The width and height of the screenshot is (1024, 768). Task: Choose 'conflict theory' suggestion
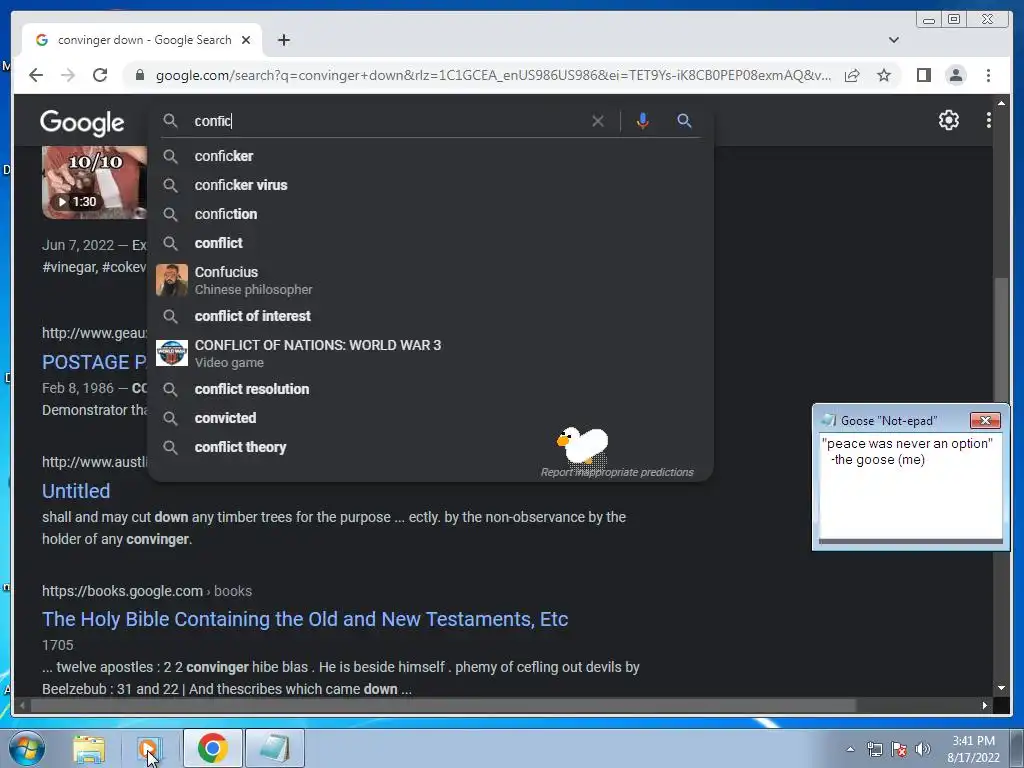pos(430,447)
